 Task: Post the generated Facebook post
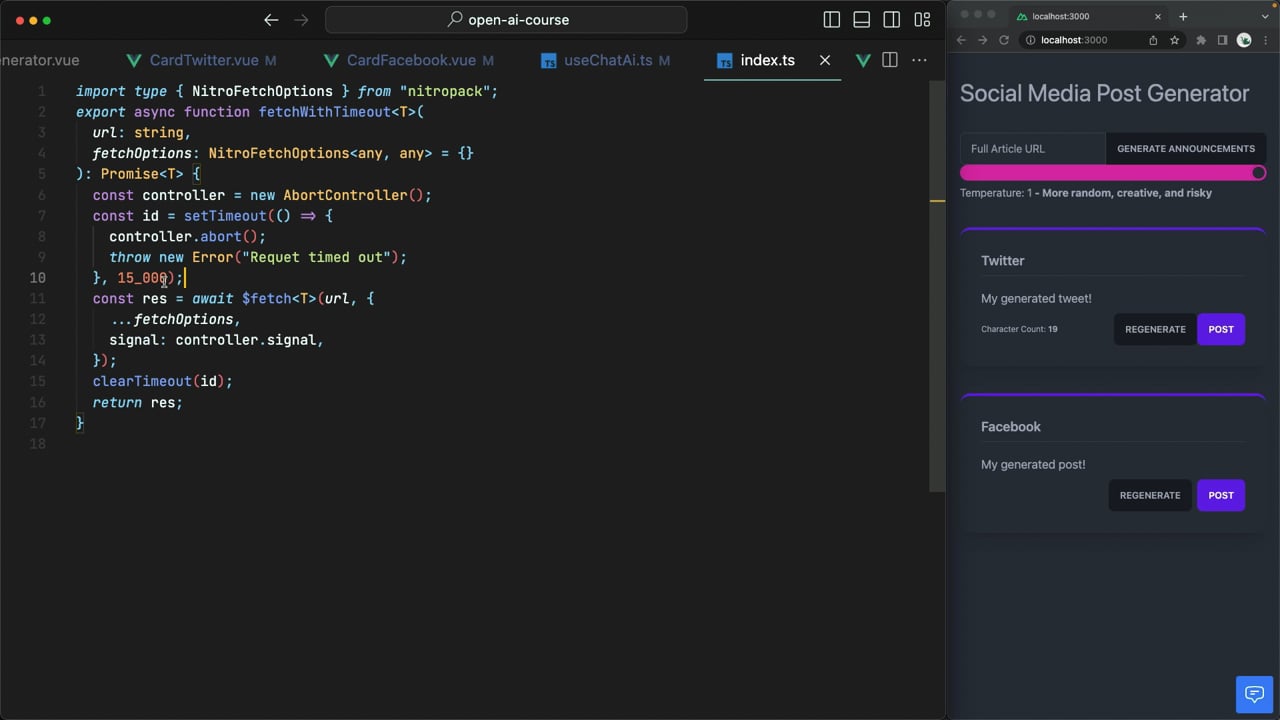[1221, 495]
